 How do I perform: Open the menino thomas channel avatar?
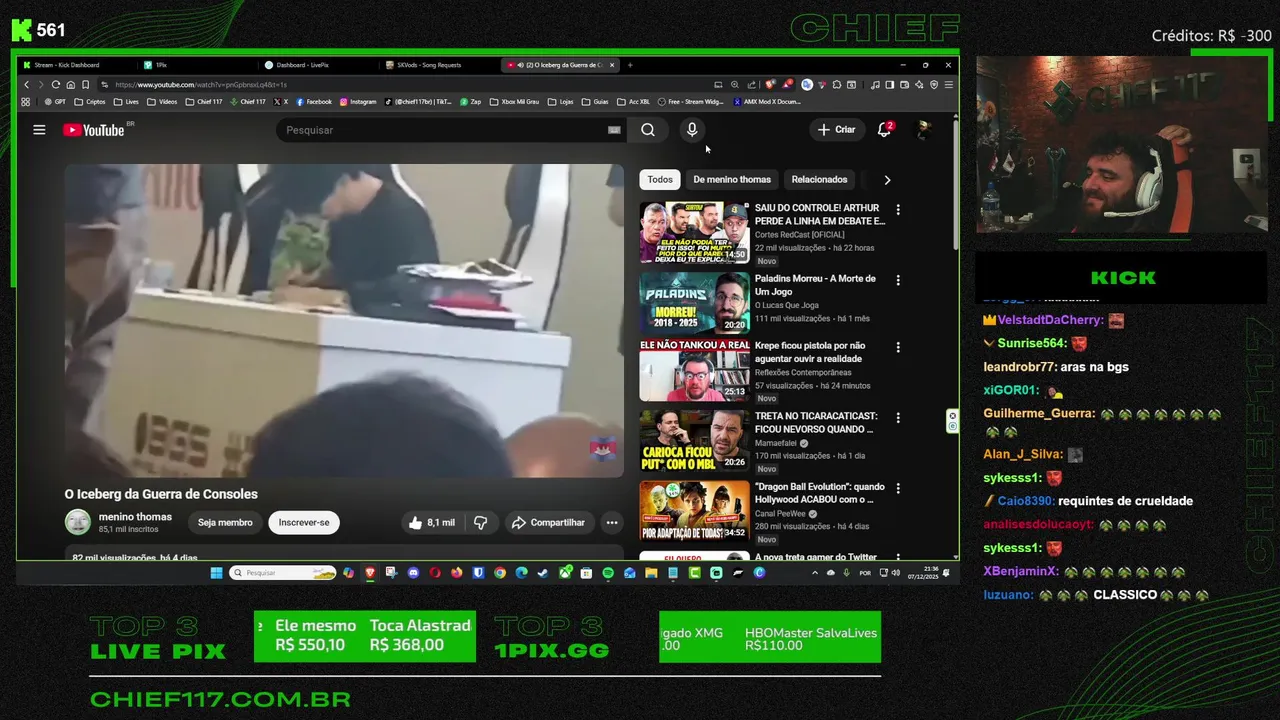(x=77, y=521)
